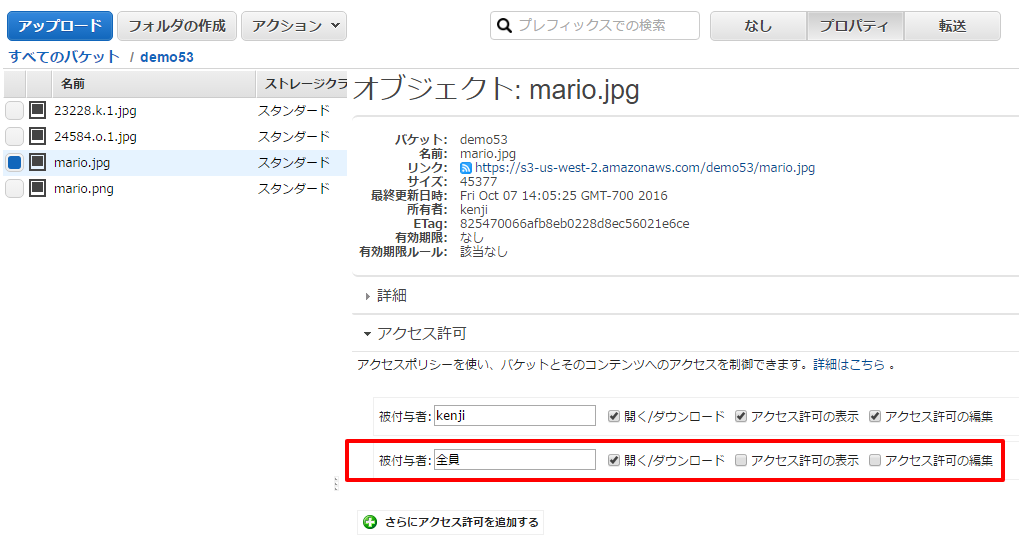Click the file icon beside 24584.o.1.jpg
The image size is (1019, 547).
pos(38,136)
